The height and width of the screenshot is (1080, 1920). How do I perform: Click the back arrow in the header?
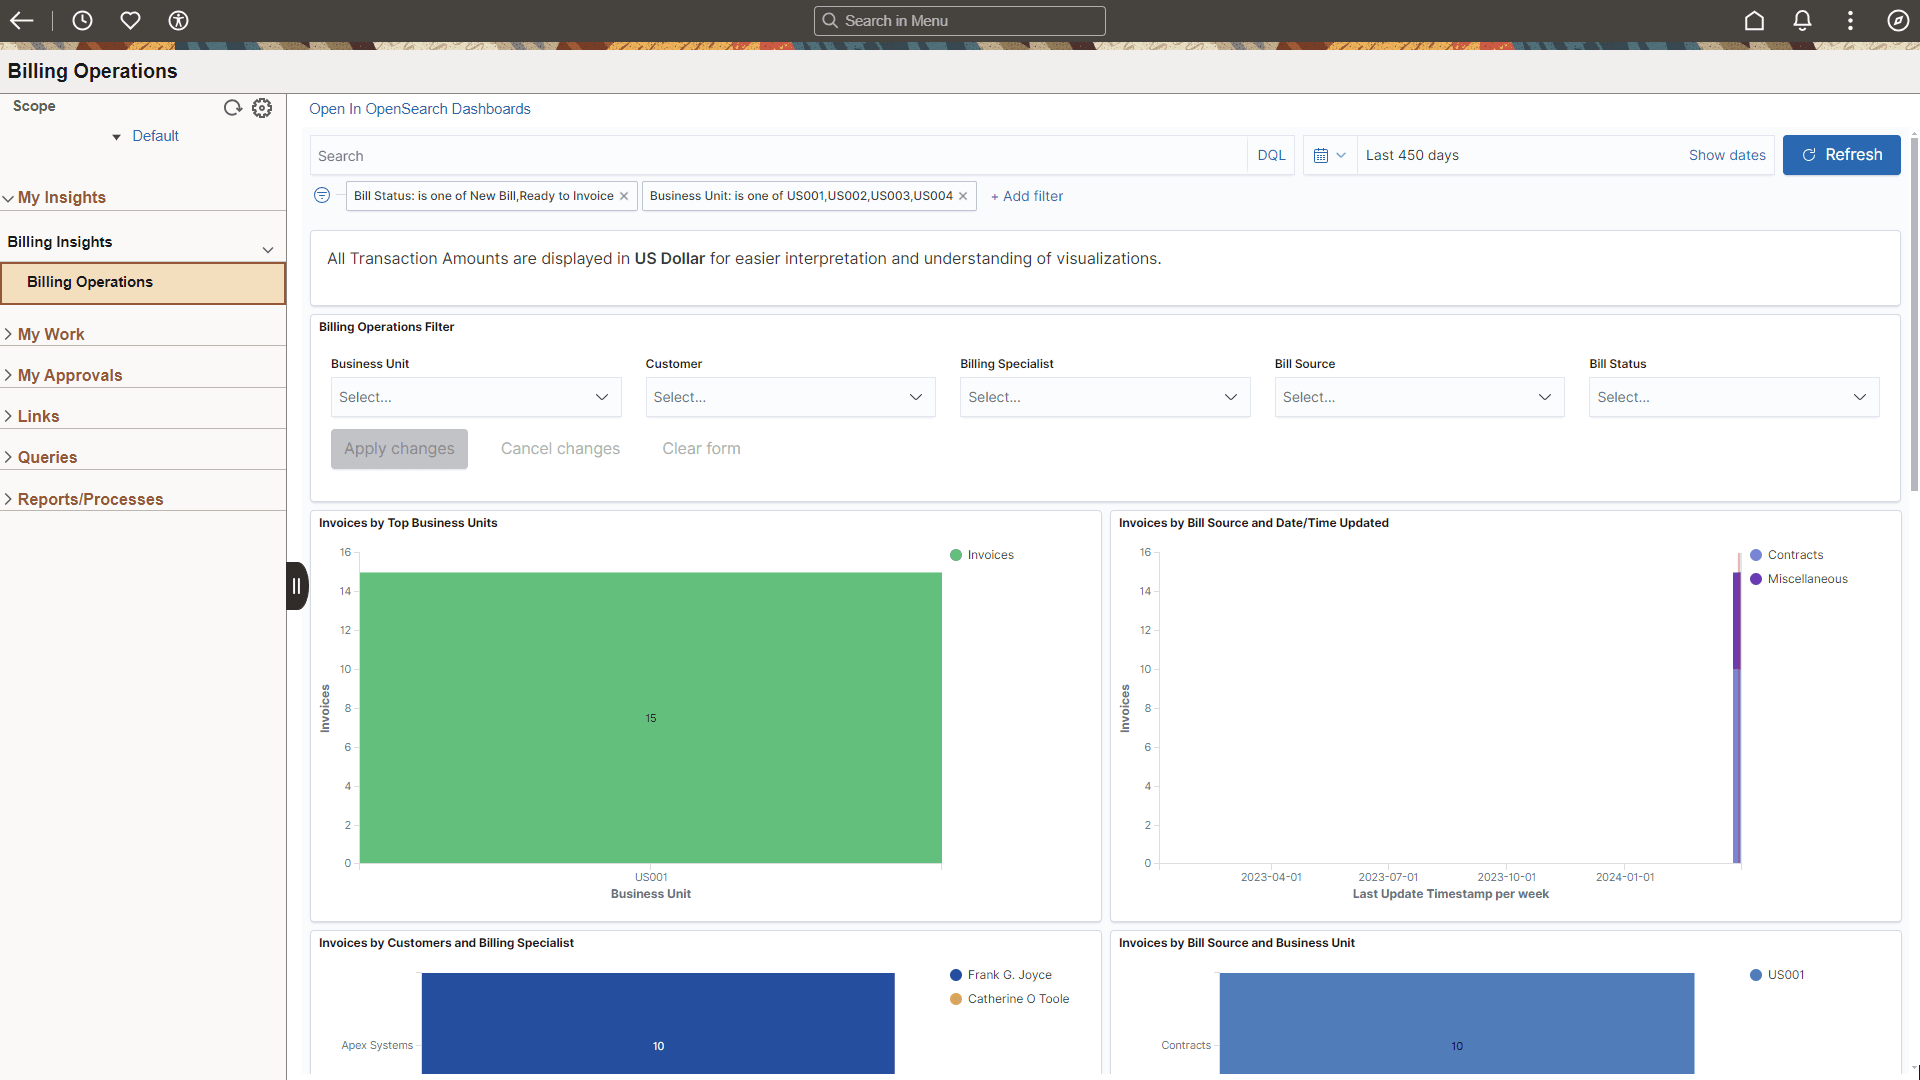pos(21,20)
